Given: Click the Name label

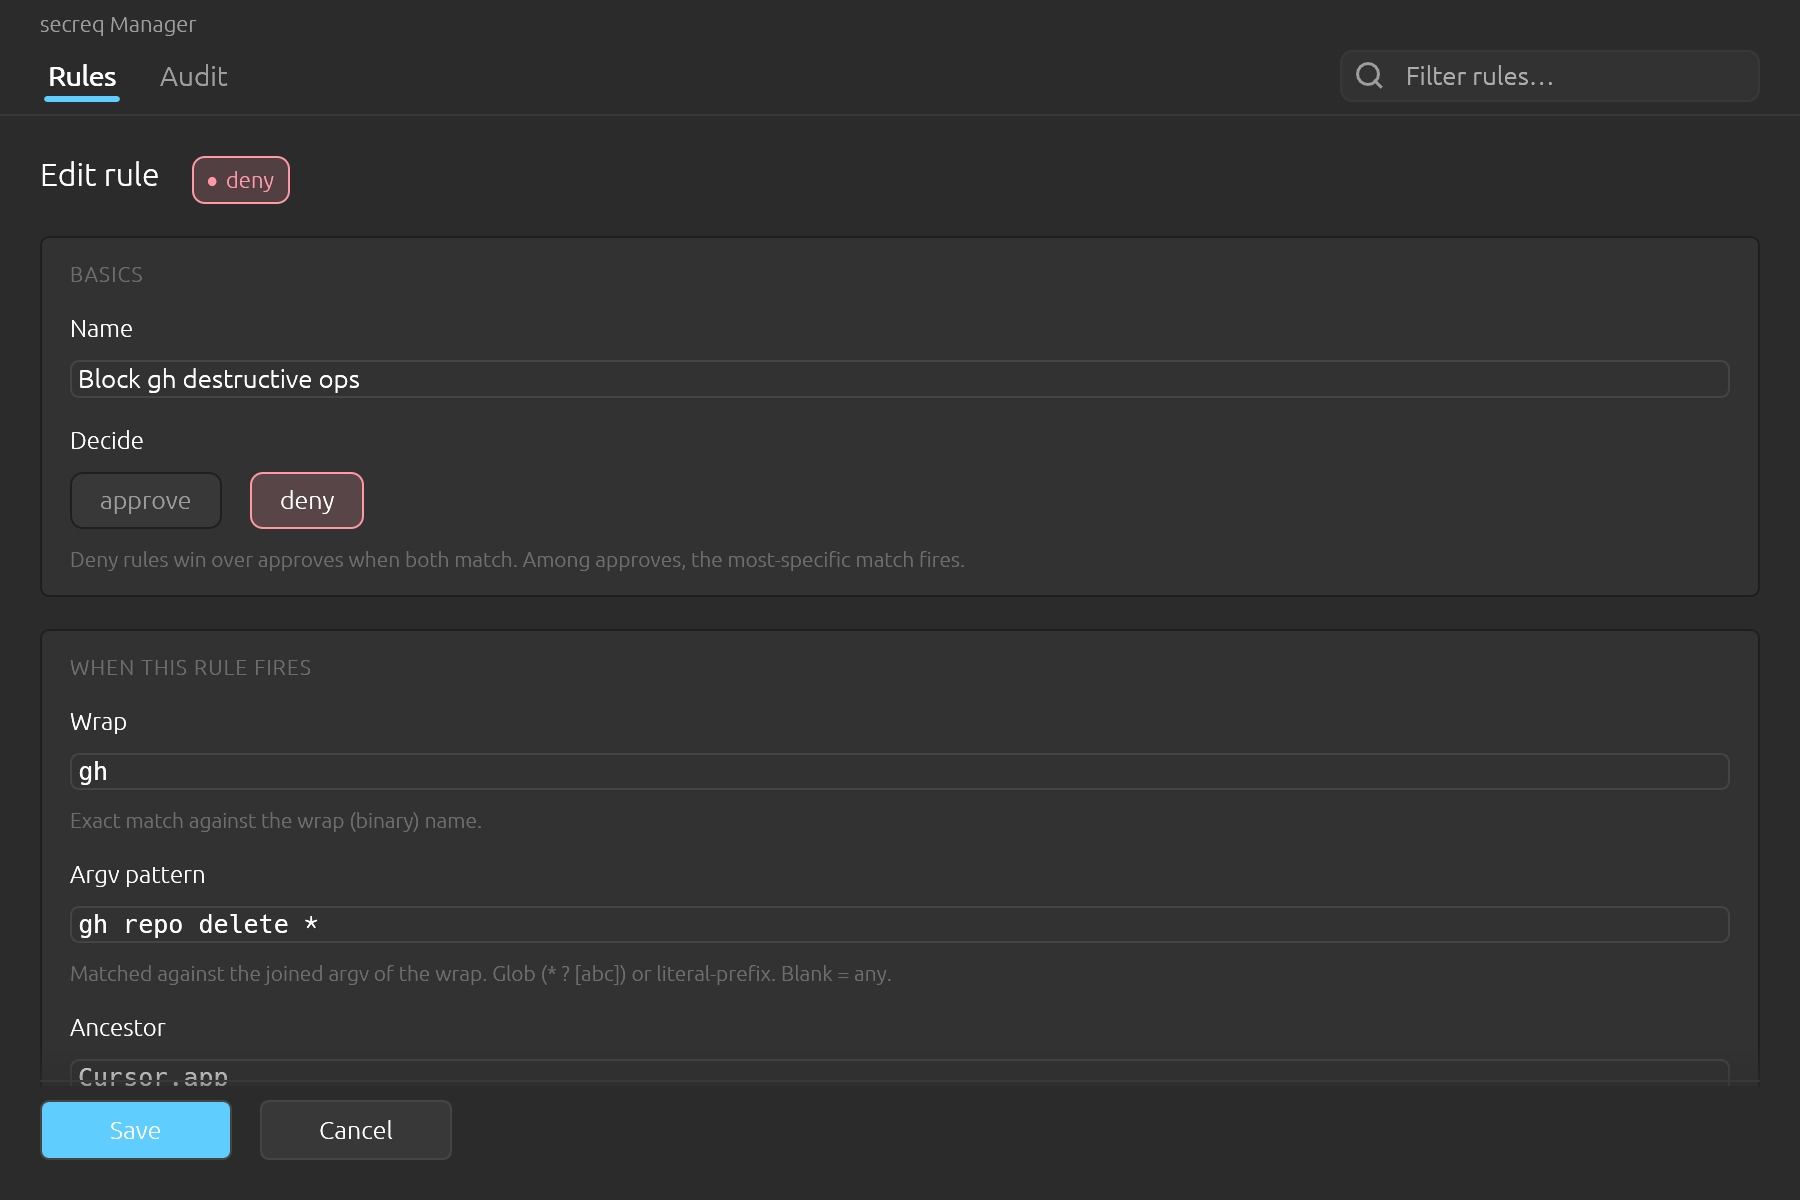Looking at the screenshot, I should click(101, 329).
